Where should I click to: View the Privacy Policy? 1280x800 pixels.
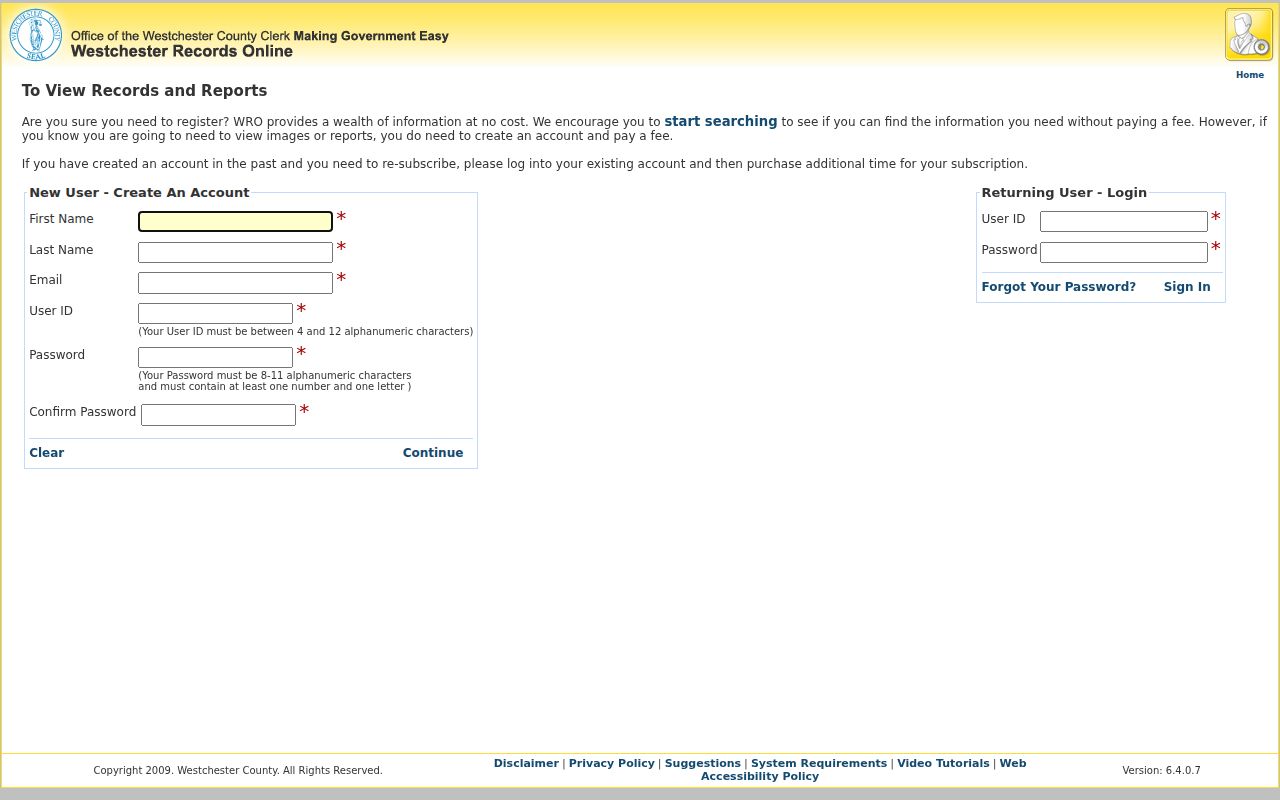pos(612,763)
